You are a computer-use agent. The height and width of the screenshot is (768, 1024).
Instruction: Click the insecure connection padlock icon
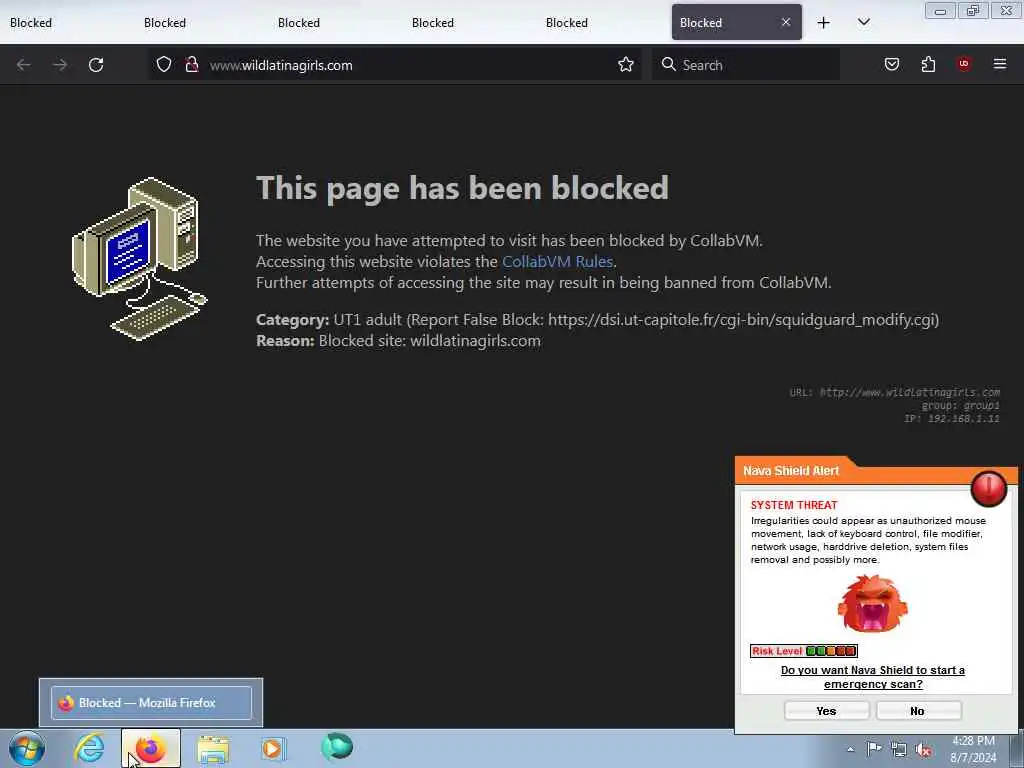tap(191, 64)
